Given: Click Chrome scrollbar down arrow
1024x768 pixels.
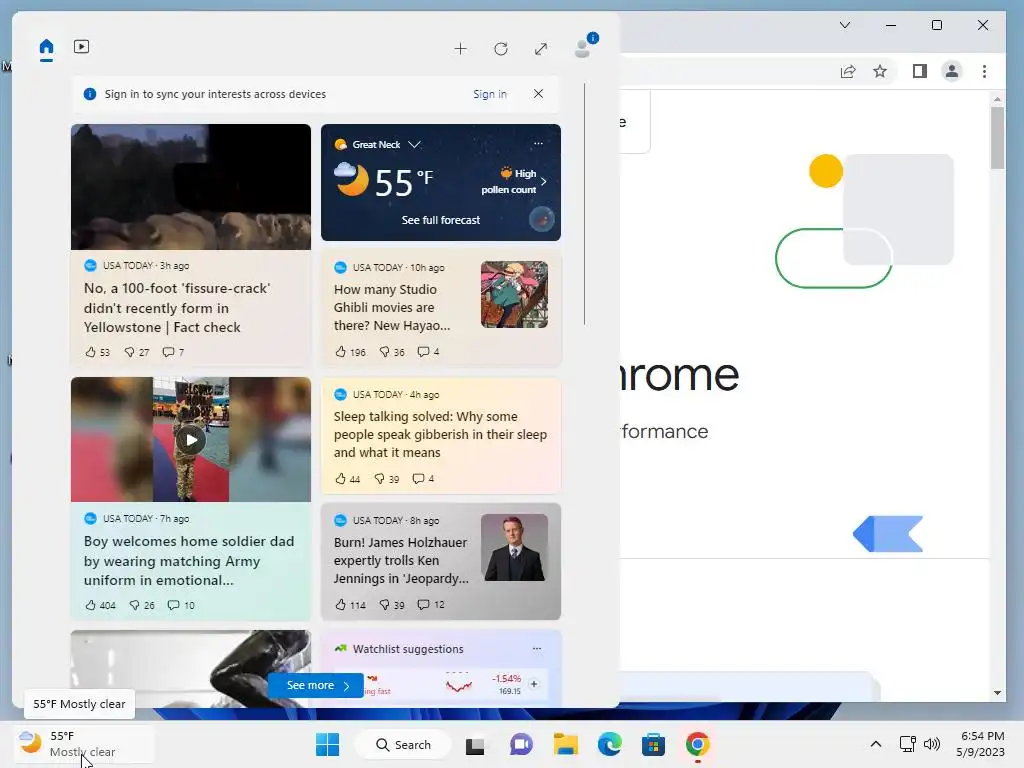Looking at the screenshot, I should pyautogui.click(x=997, y=693).
